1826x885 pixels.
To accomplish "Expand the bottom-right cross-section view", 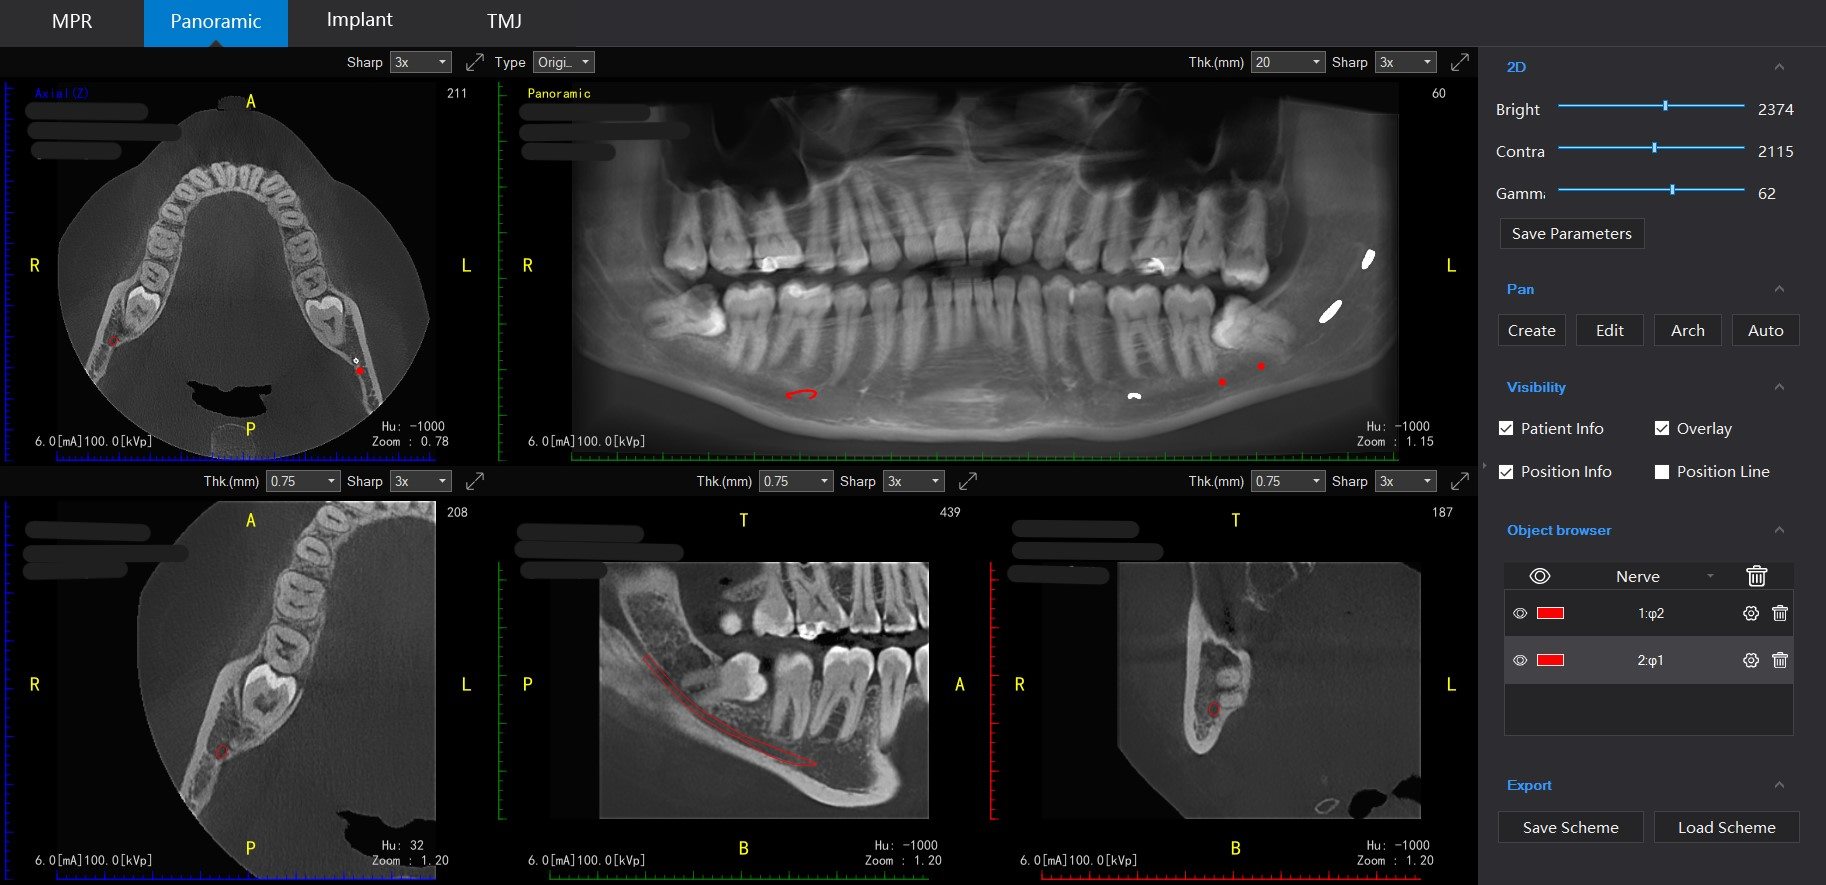I will coord(1460,481).
